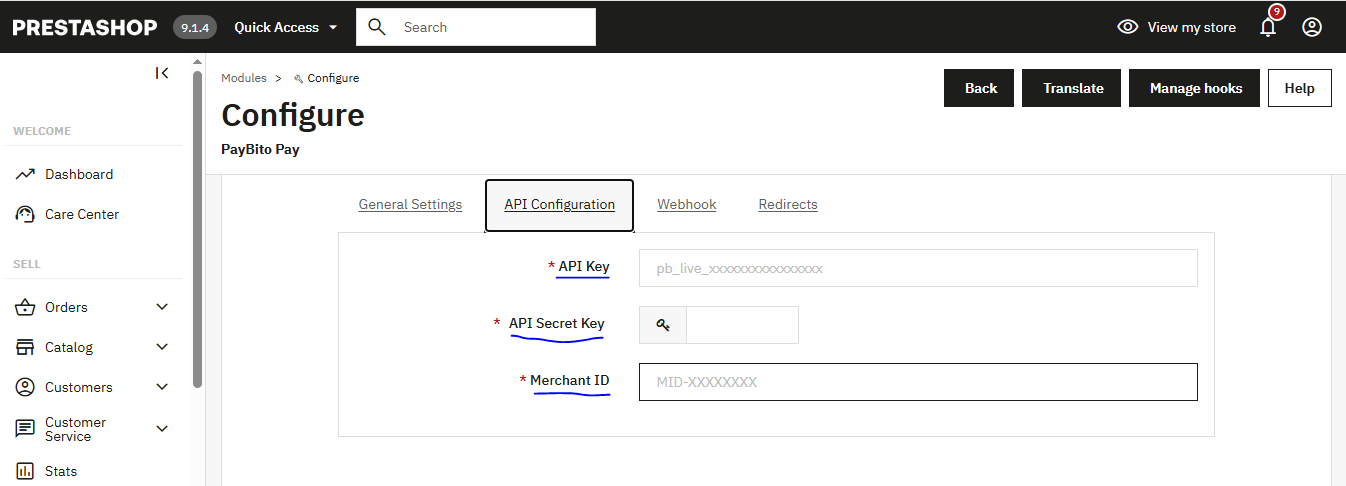Click the sidebar vertical scrollbar
This screenshot has height=486, width=1346.
click(198, 229)
